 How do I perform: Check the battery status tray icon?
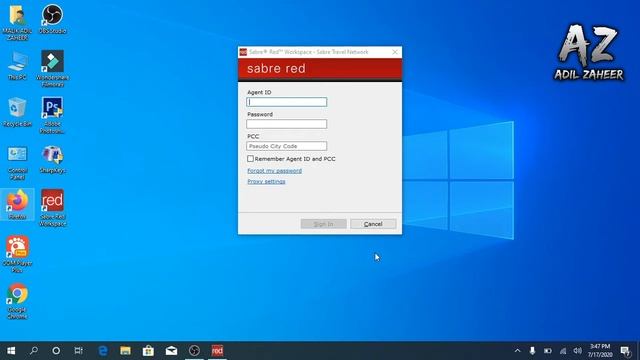coord(548,351)
